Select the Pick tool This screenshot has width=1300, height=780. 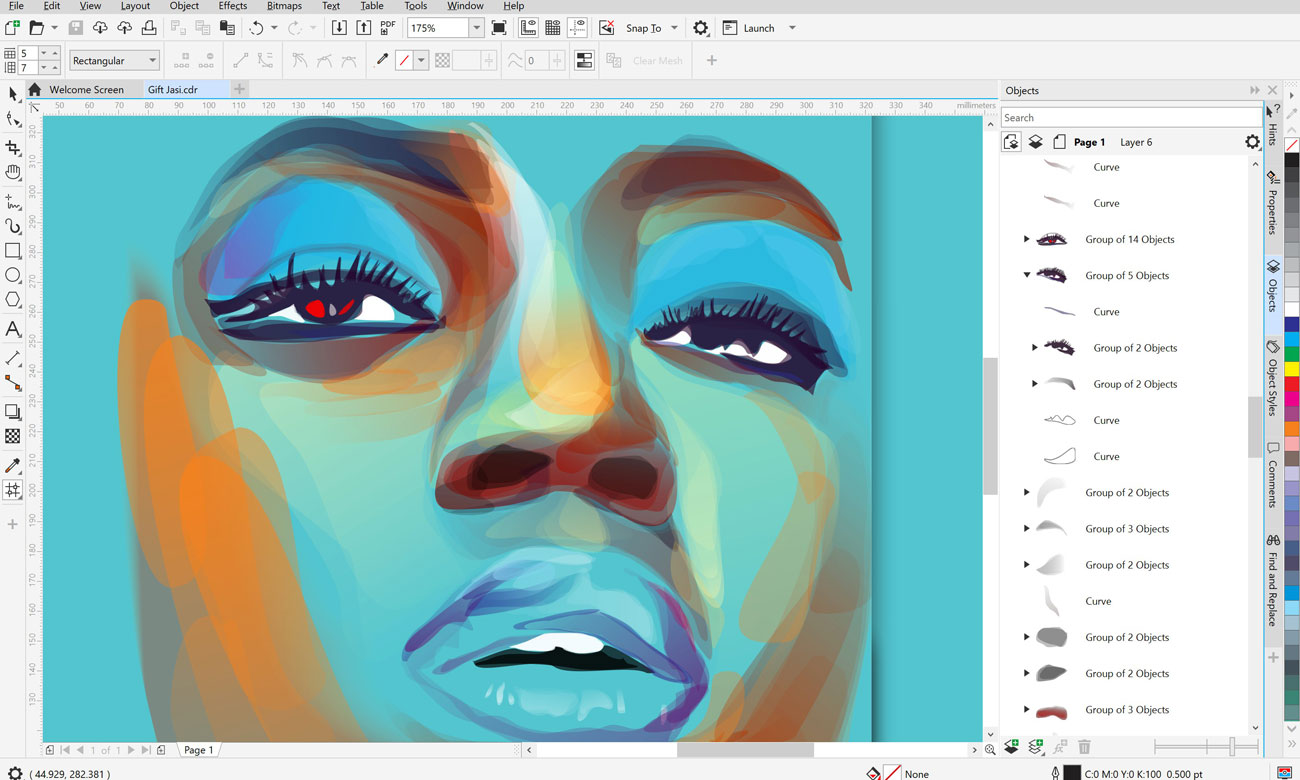pyautogui.click(x=13, y=94)
